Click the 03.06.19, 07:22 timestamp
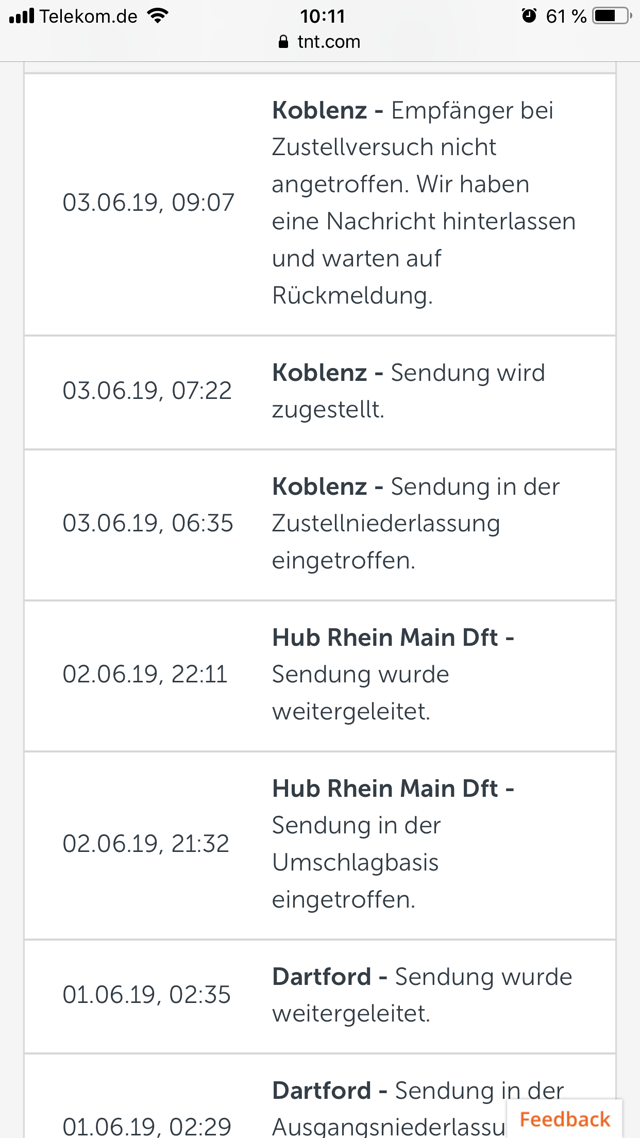Screen dimensions: 640x1138 [x=147, y=391]
